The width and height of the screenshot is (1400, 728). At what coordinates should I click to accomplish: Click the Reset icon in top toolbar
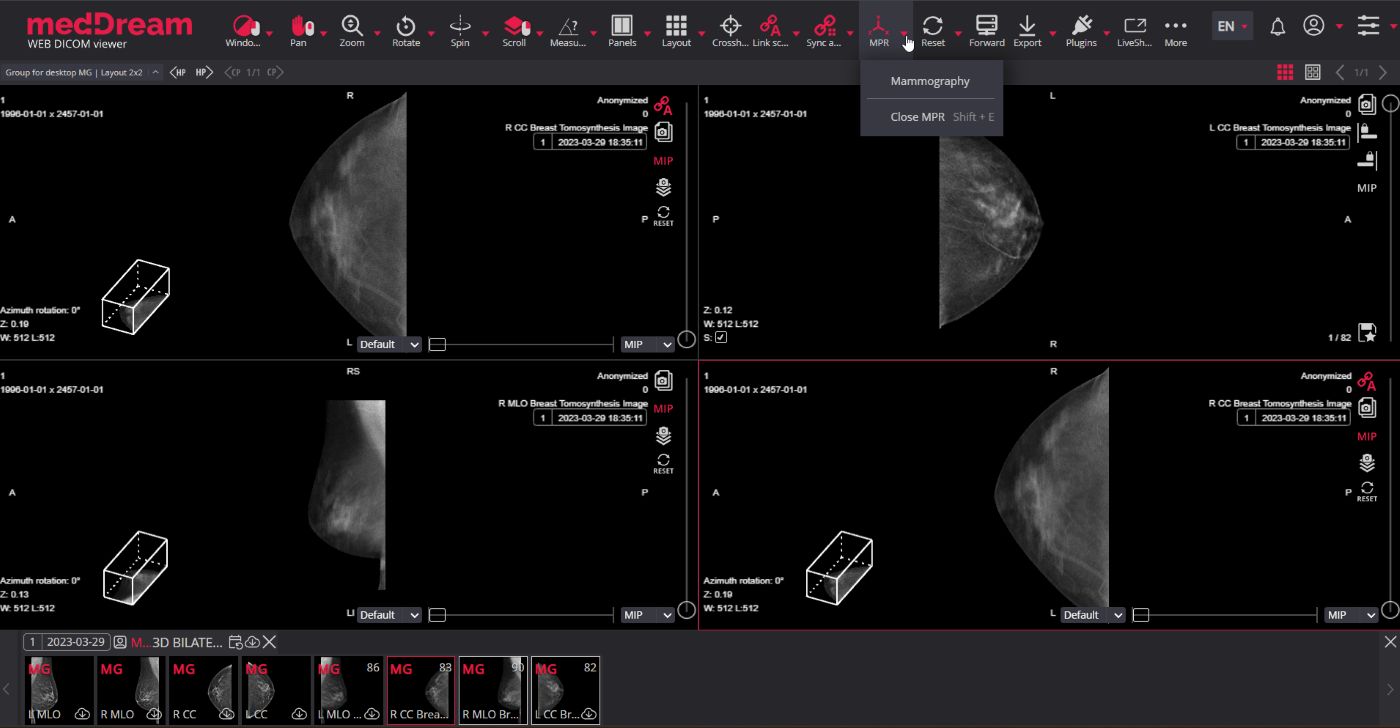pos(933,29)
